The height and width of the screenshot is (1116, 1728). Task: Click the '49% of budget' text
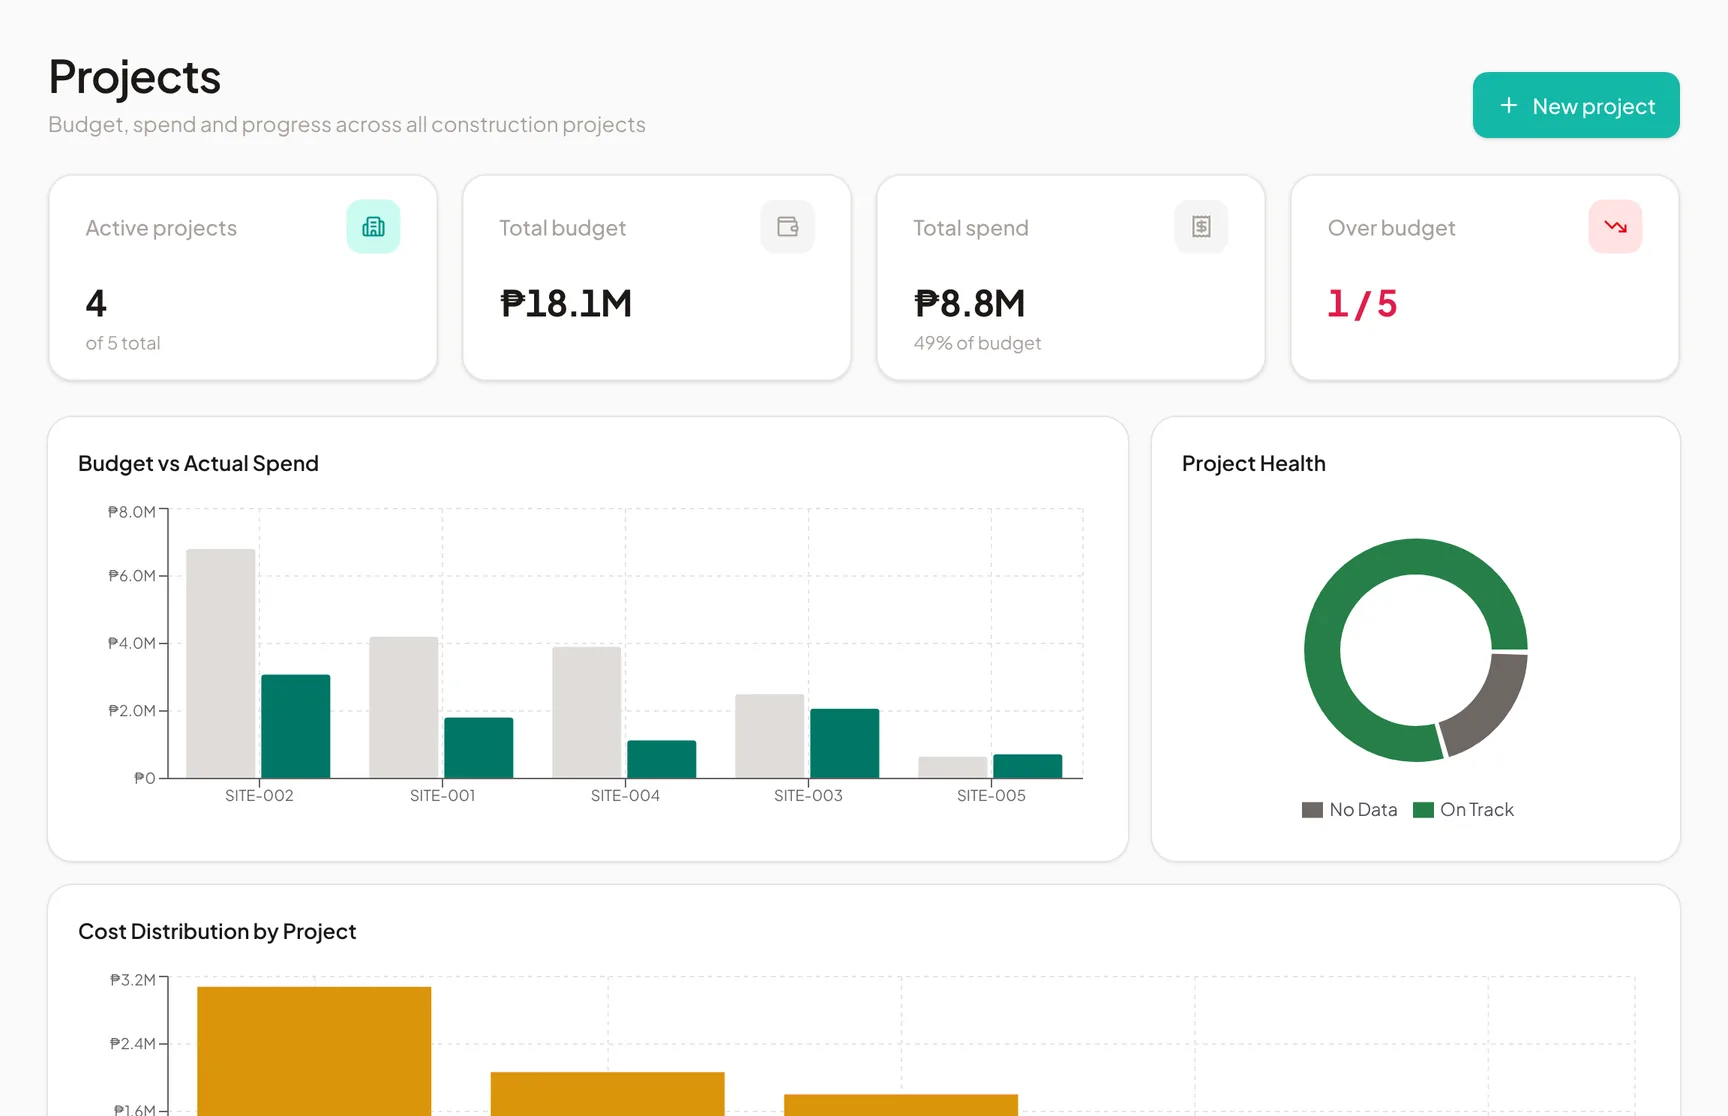(977, 343)
